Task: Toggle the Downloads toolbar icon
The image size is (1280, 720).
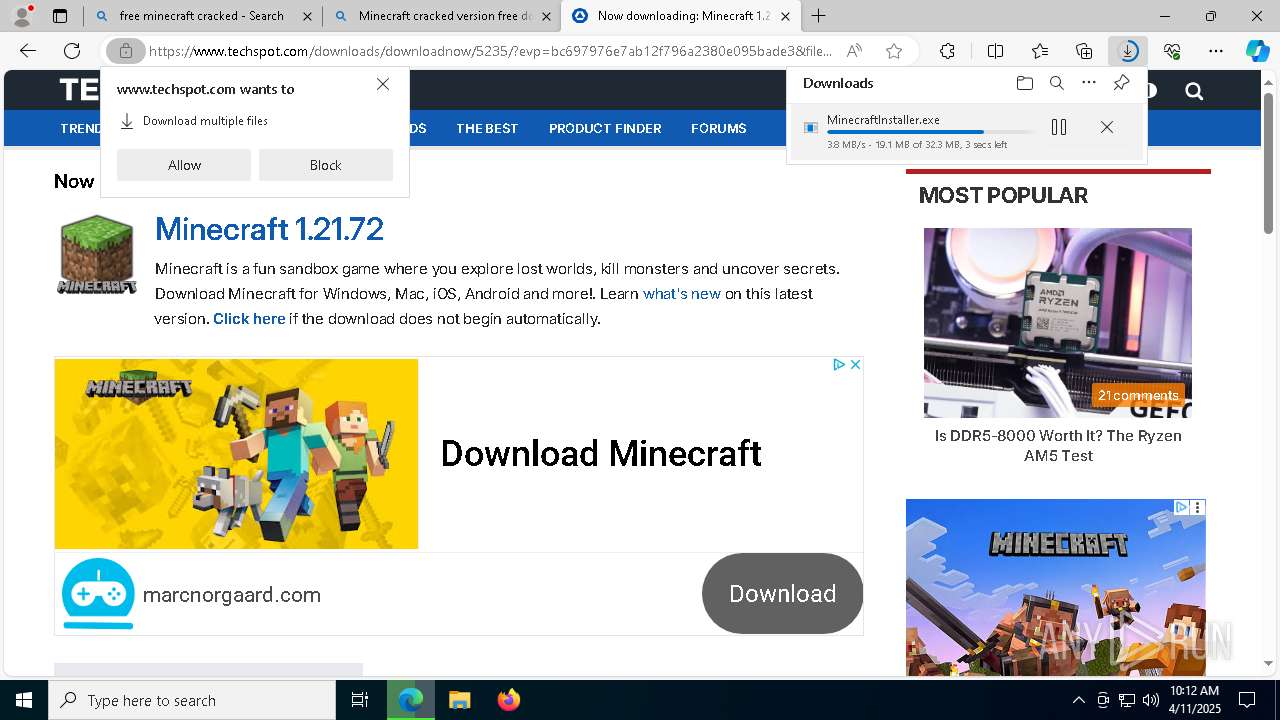Action: [x=1128, y=51]
